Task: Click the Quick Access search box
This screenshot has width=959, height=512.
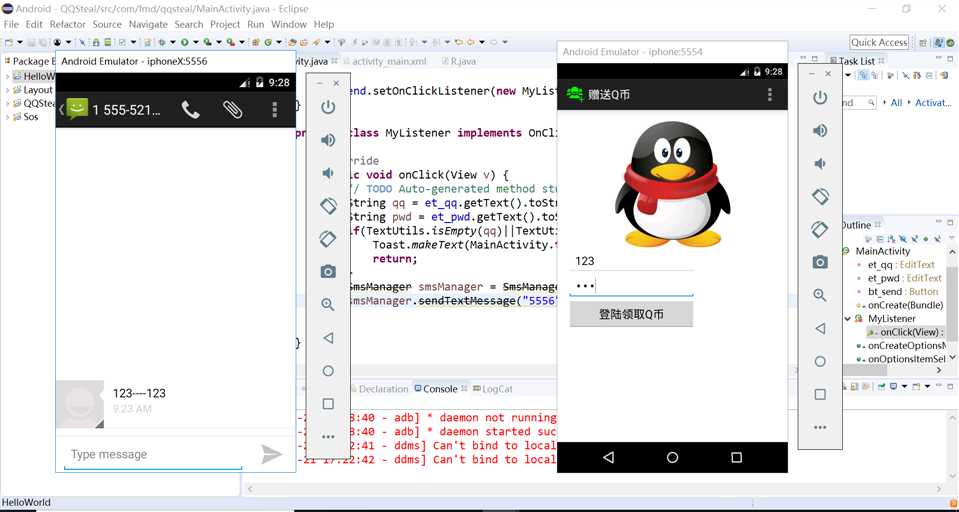Action: tap(879, 42)
